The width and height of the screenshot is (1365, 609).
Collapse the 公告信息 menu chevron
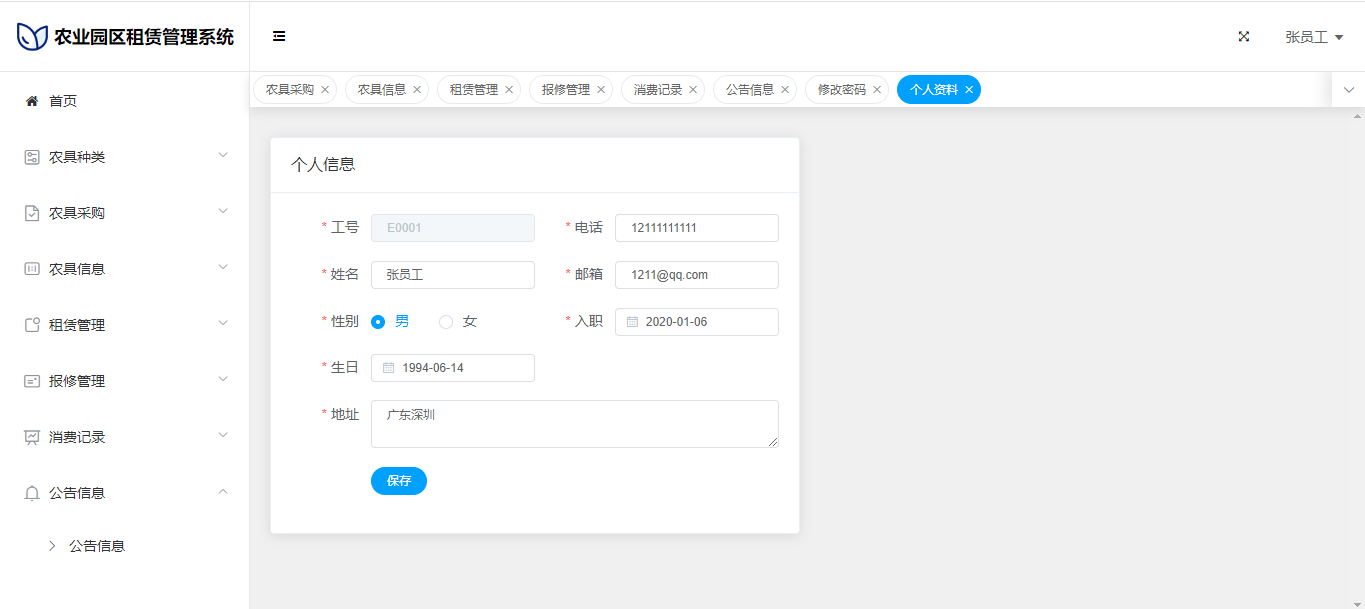click(223, 491)
